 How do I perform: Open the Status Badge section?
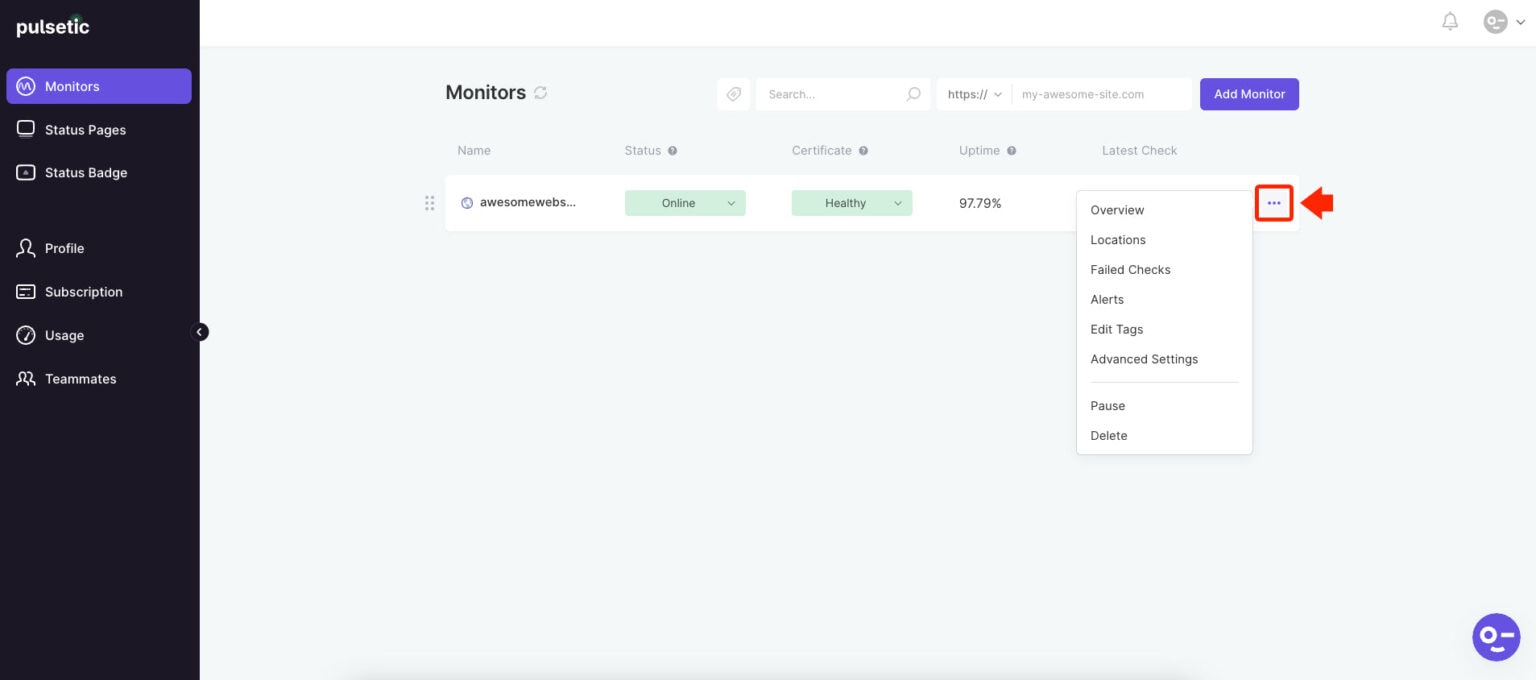point(26,172)
